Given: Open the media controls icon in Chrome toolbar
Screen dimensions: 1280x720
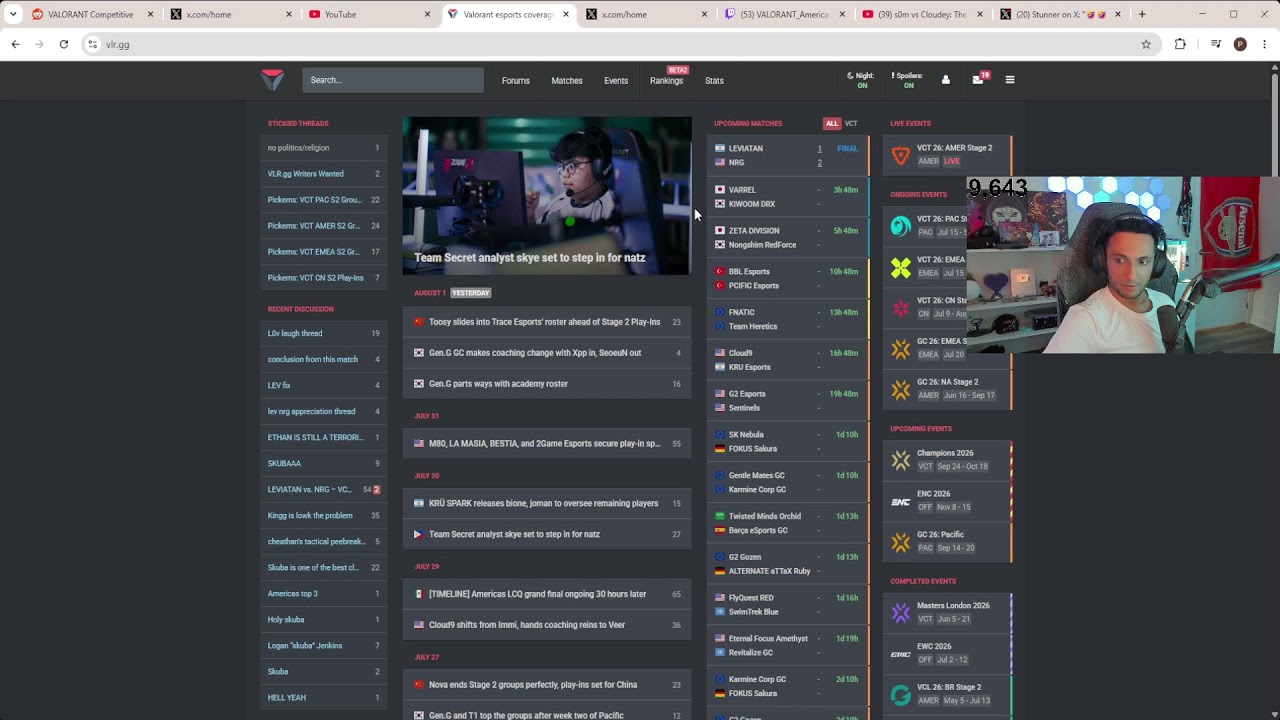Looking at the screenshot, I should (x=1216, y=44).
